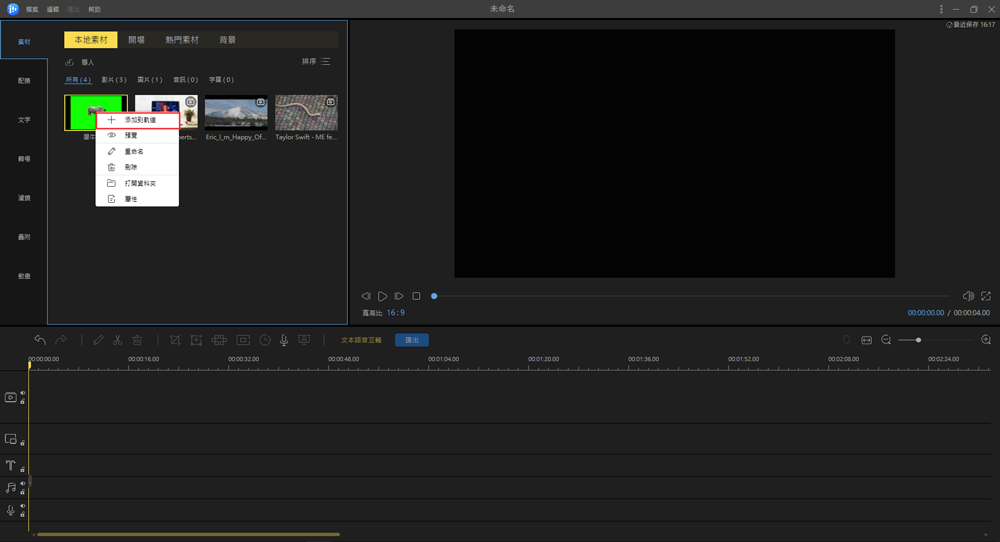This screenshot has height=542, width=1000.
Task: Click the fit-timeline-to-width icon
Action: pyautogui.click(x=866, y=340)
